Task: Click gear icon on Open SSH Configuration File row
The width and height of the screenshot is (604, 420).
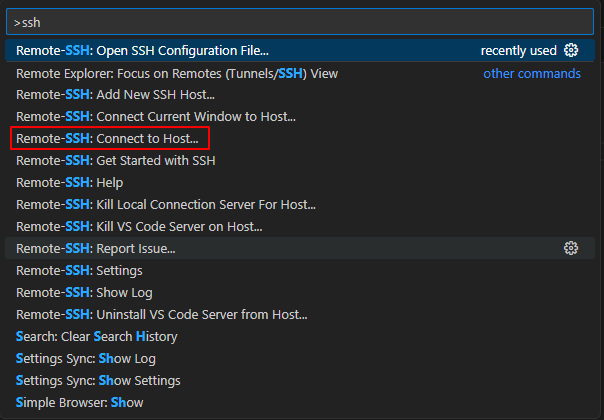Action: point(571,50)
